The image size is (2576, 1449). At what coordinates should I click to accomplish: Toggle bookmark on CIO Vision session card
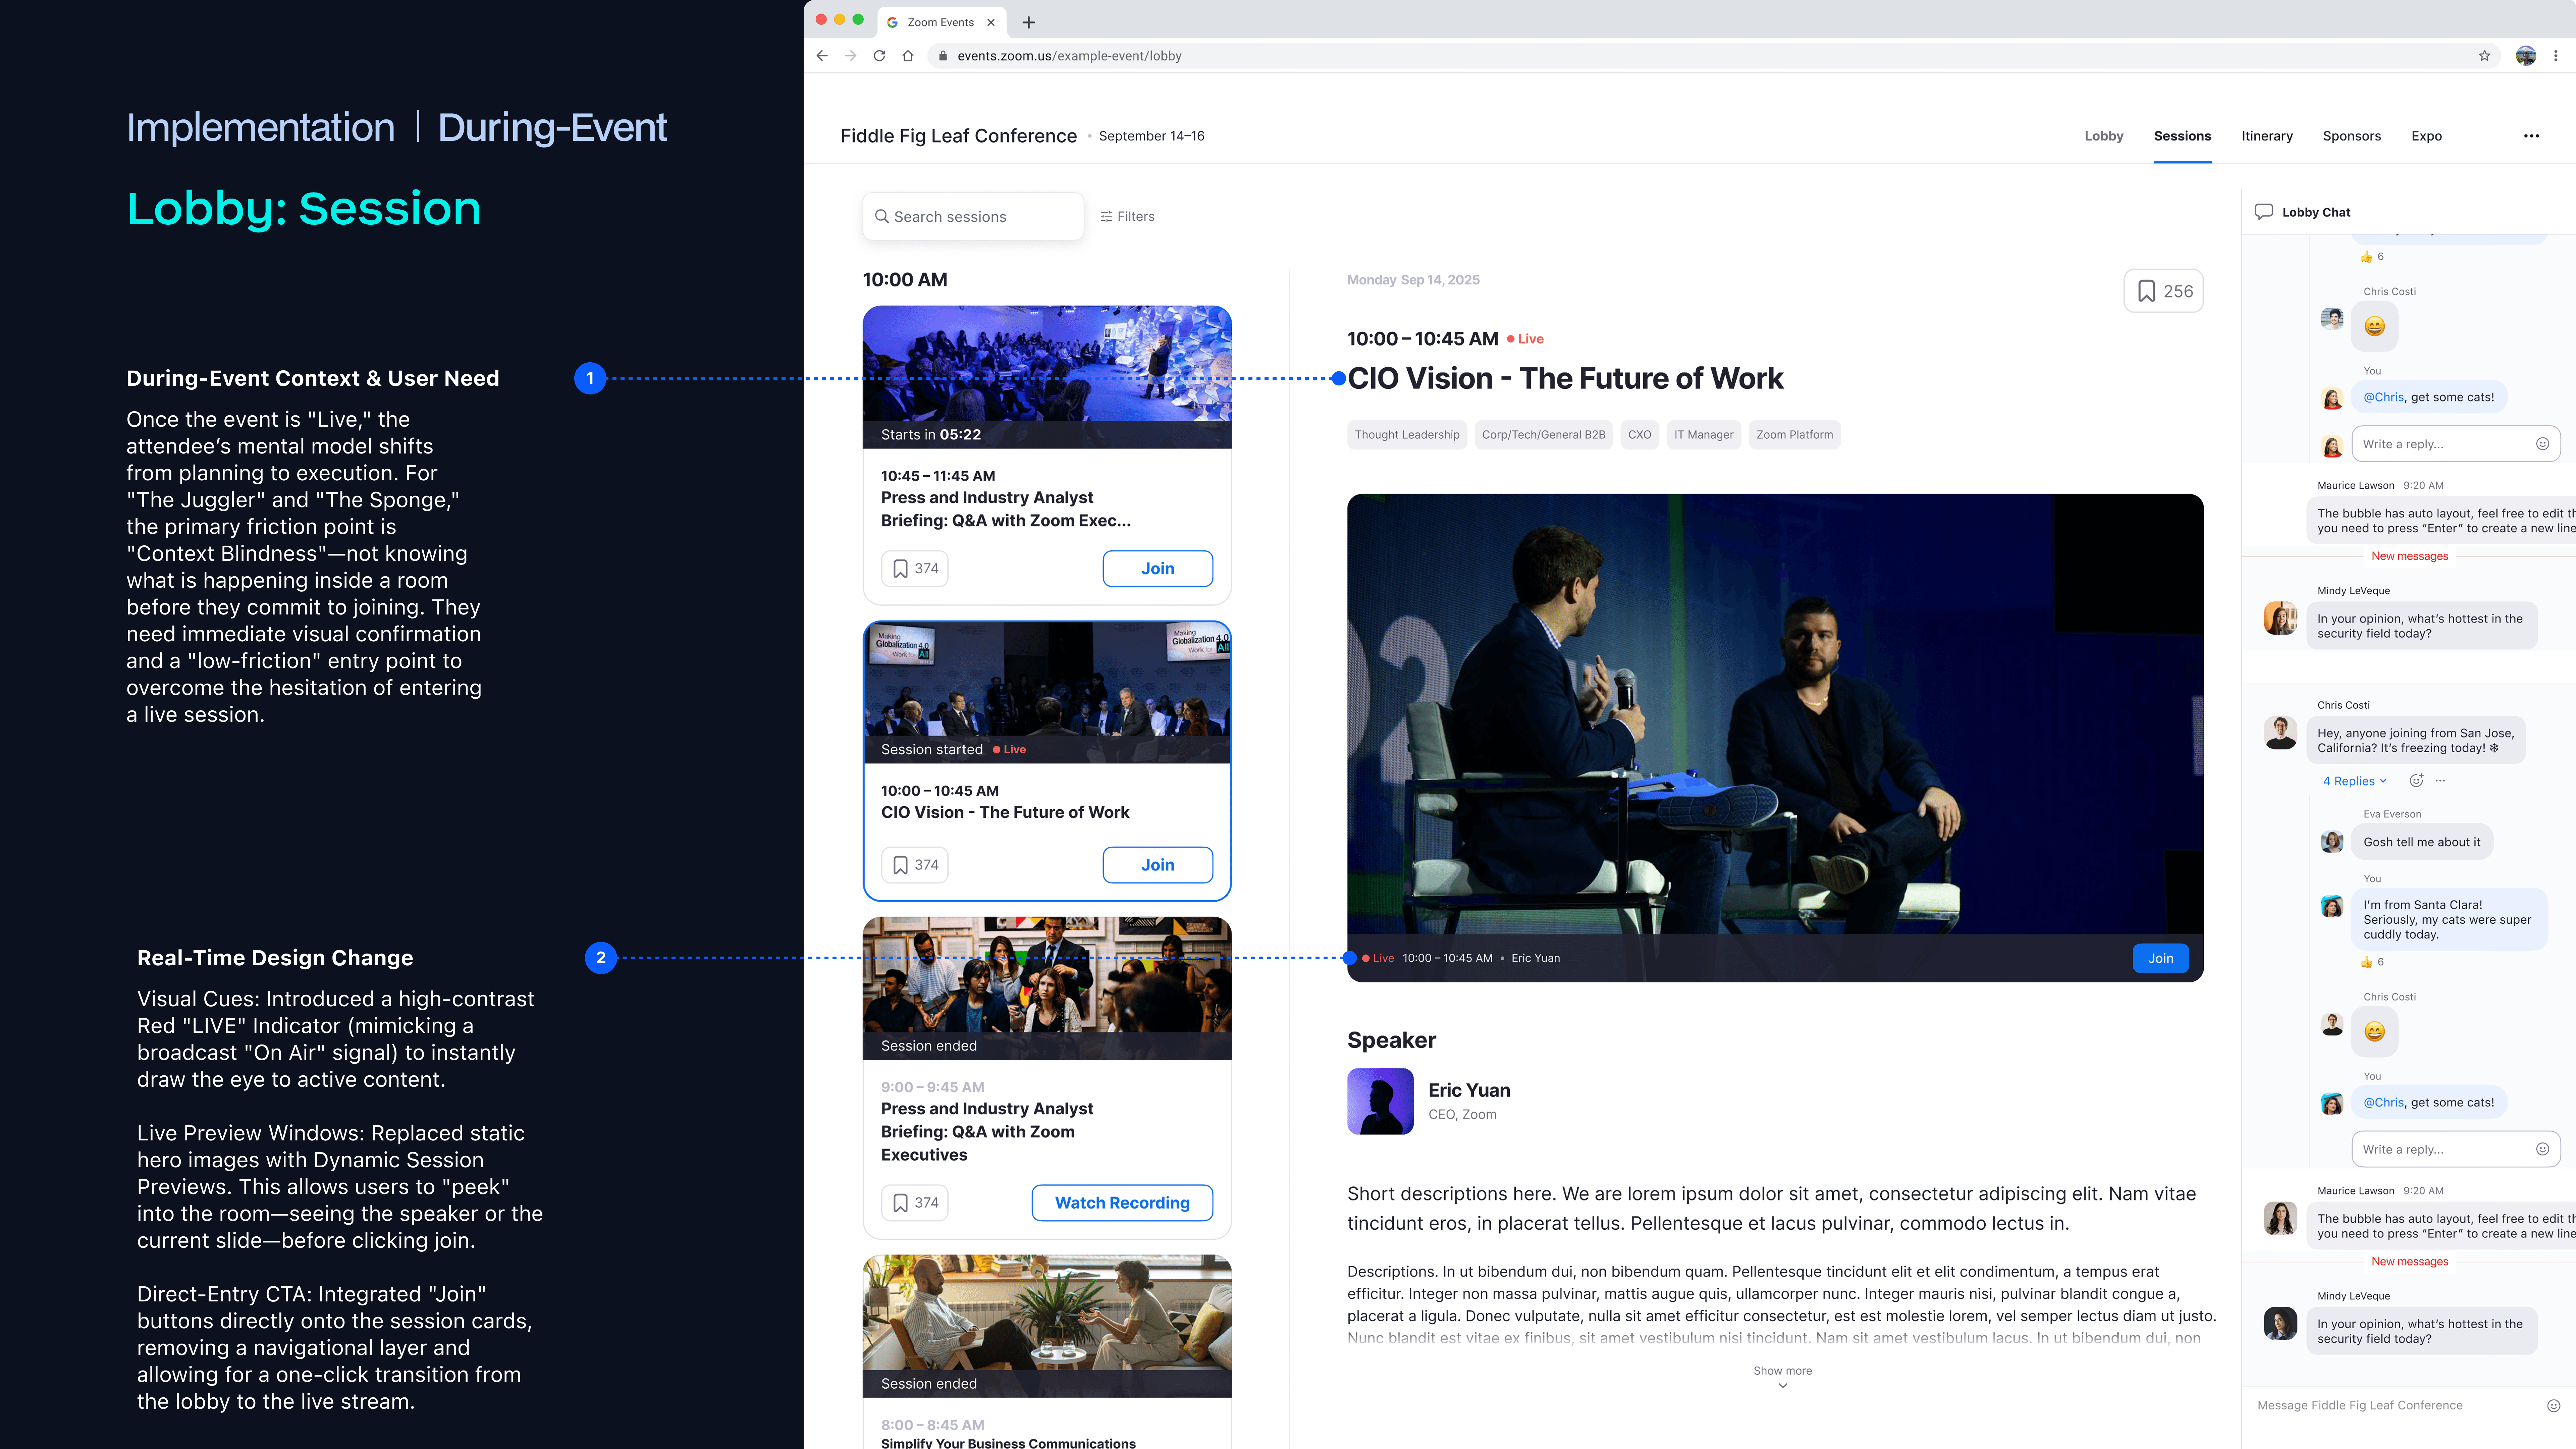coord(915,865)
